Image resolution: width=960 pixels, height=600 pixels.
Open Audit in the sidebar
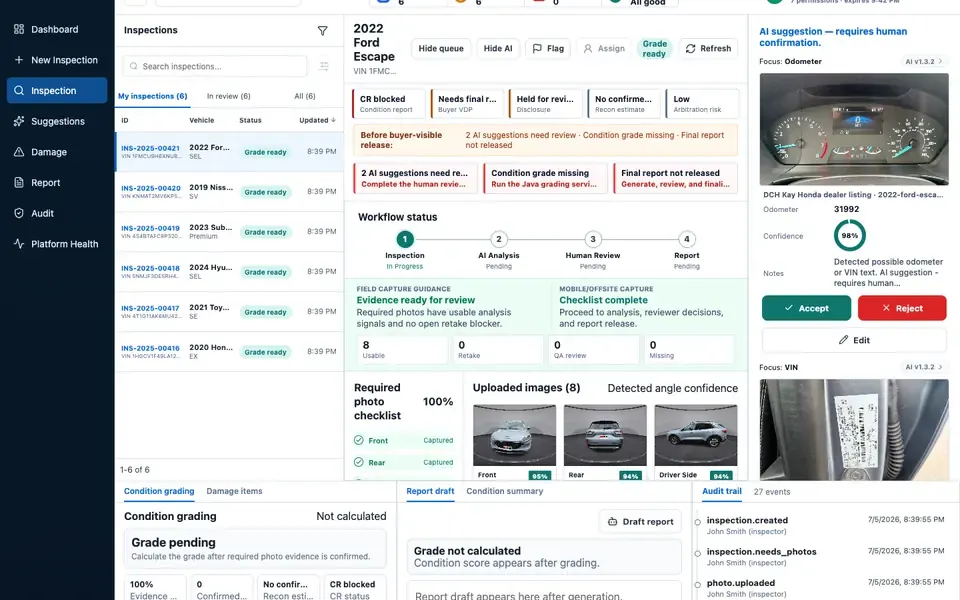pyautogui.click(x=56, y=213)
